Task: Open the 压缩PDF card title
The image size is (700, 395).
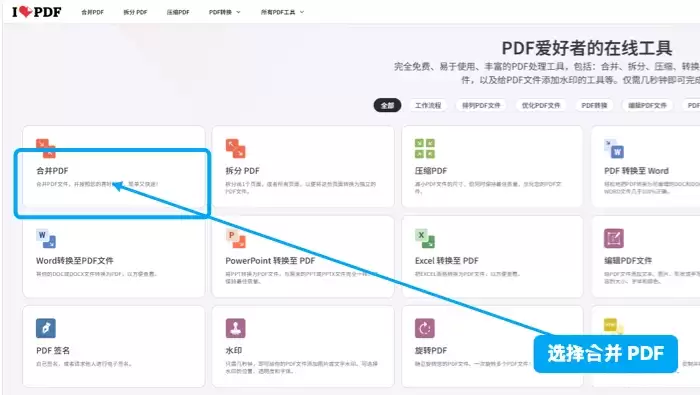Action: click(x=431, y=170)
